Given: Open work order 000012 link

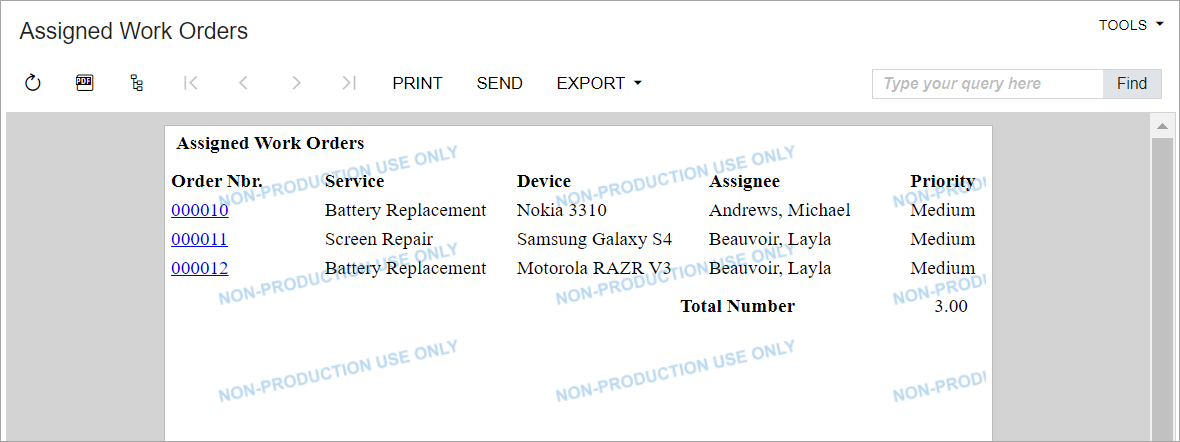Looking at the screenshot, I should click(x=200, y=268).
